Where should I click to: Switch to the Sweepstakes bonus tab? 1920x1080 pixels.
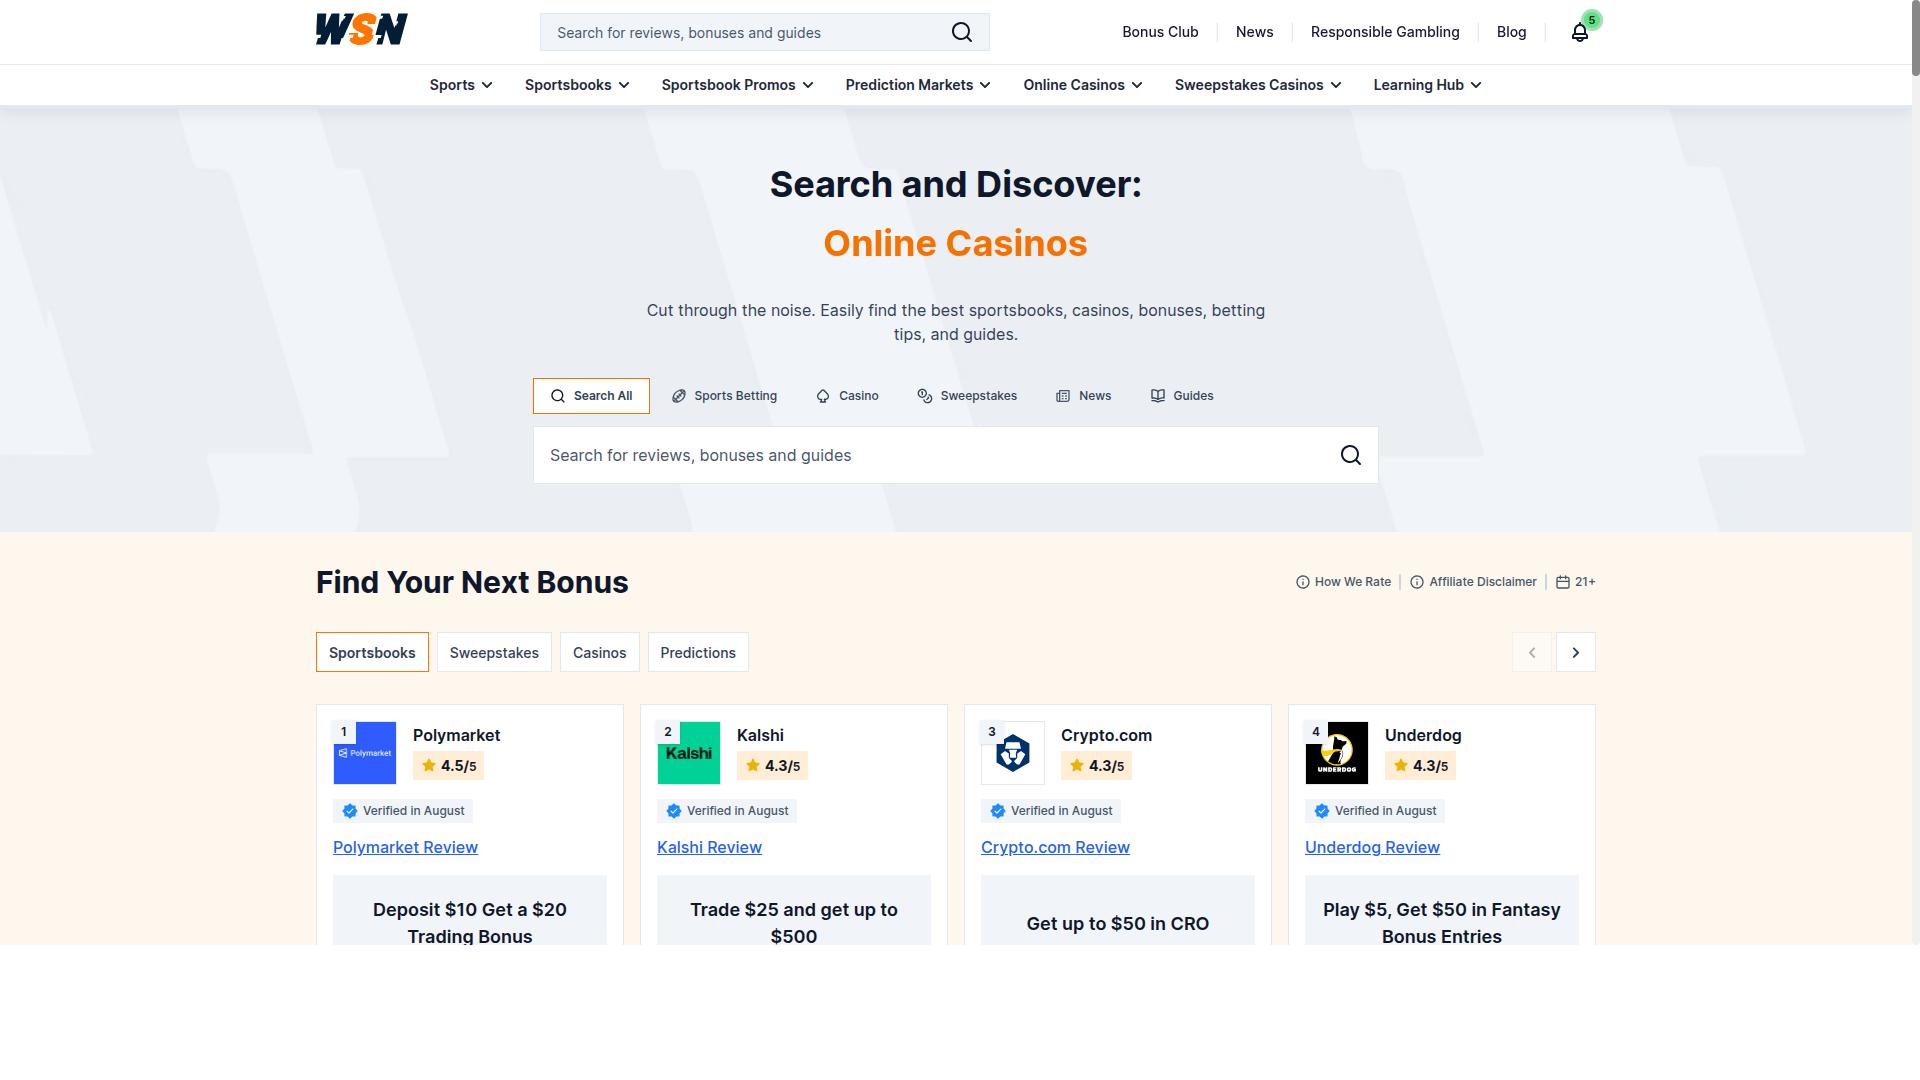(494, 652)
